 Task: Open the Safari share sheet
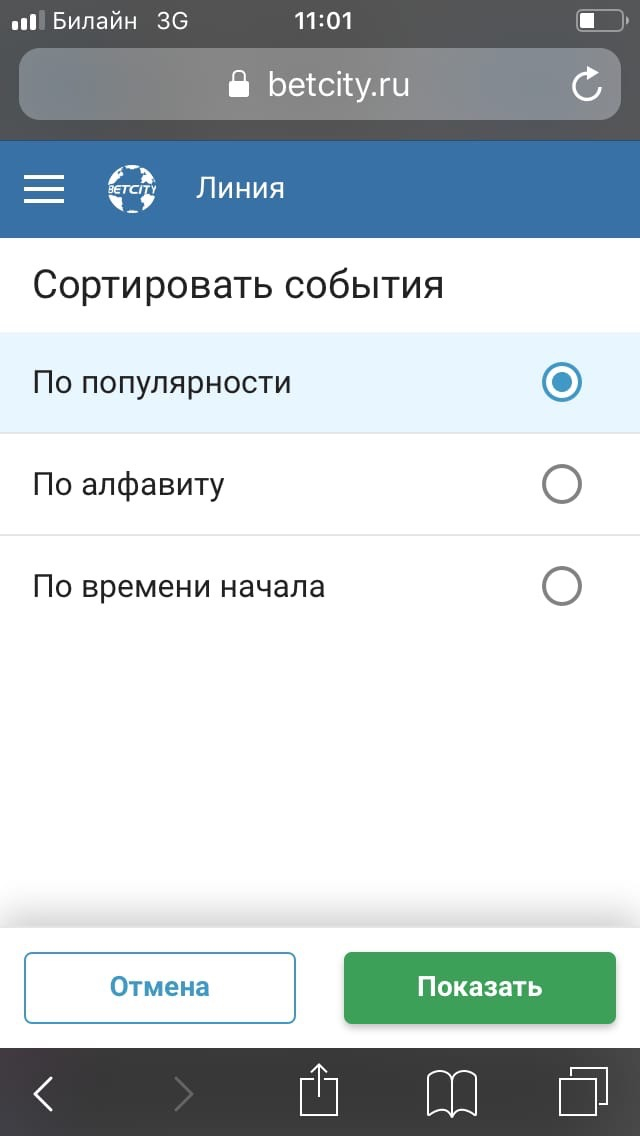(x=320, y=1091)
